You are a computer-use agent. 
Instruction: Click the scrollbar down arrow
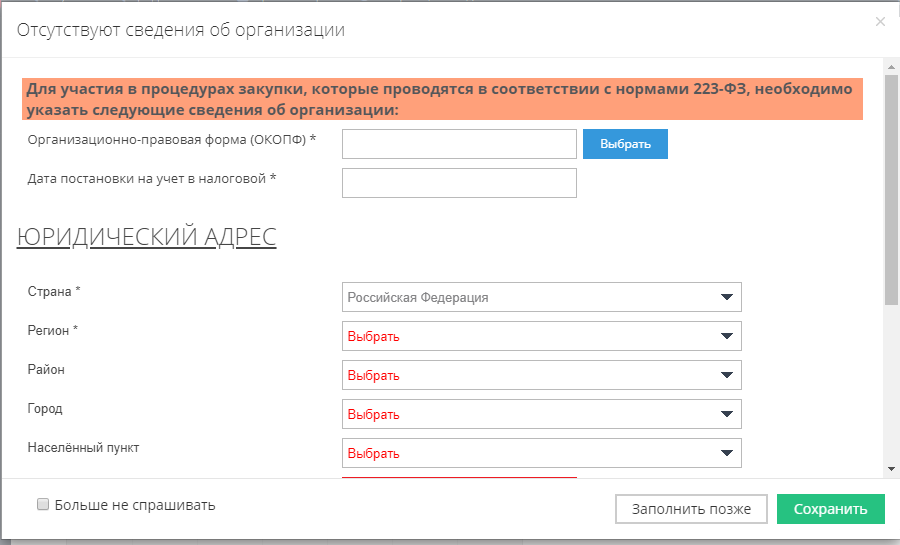(x=891, y=468)
